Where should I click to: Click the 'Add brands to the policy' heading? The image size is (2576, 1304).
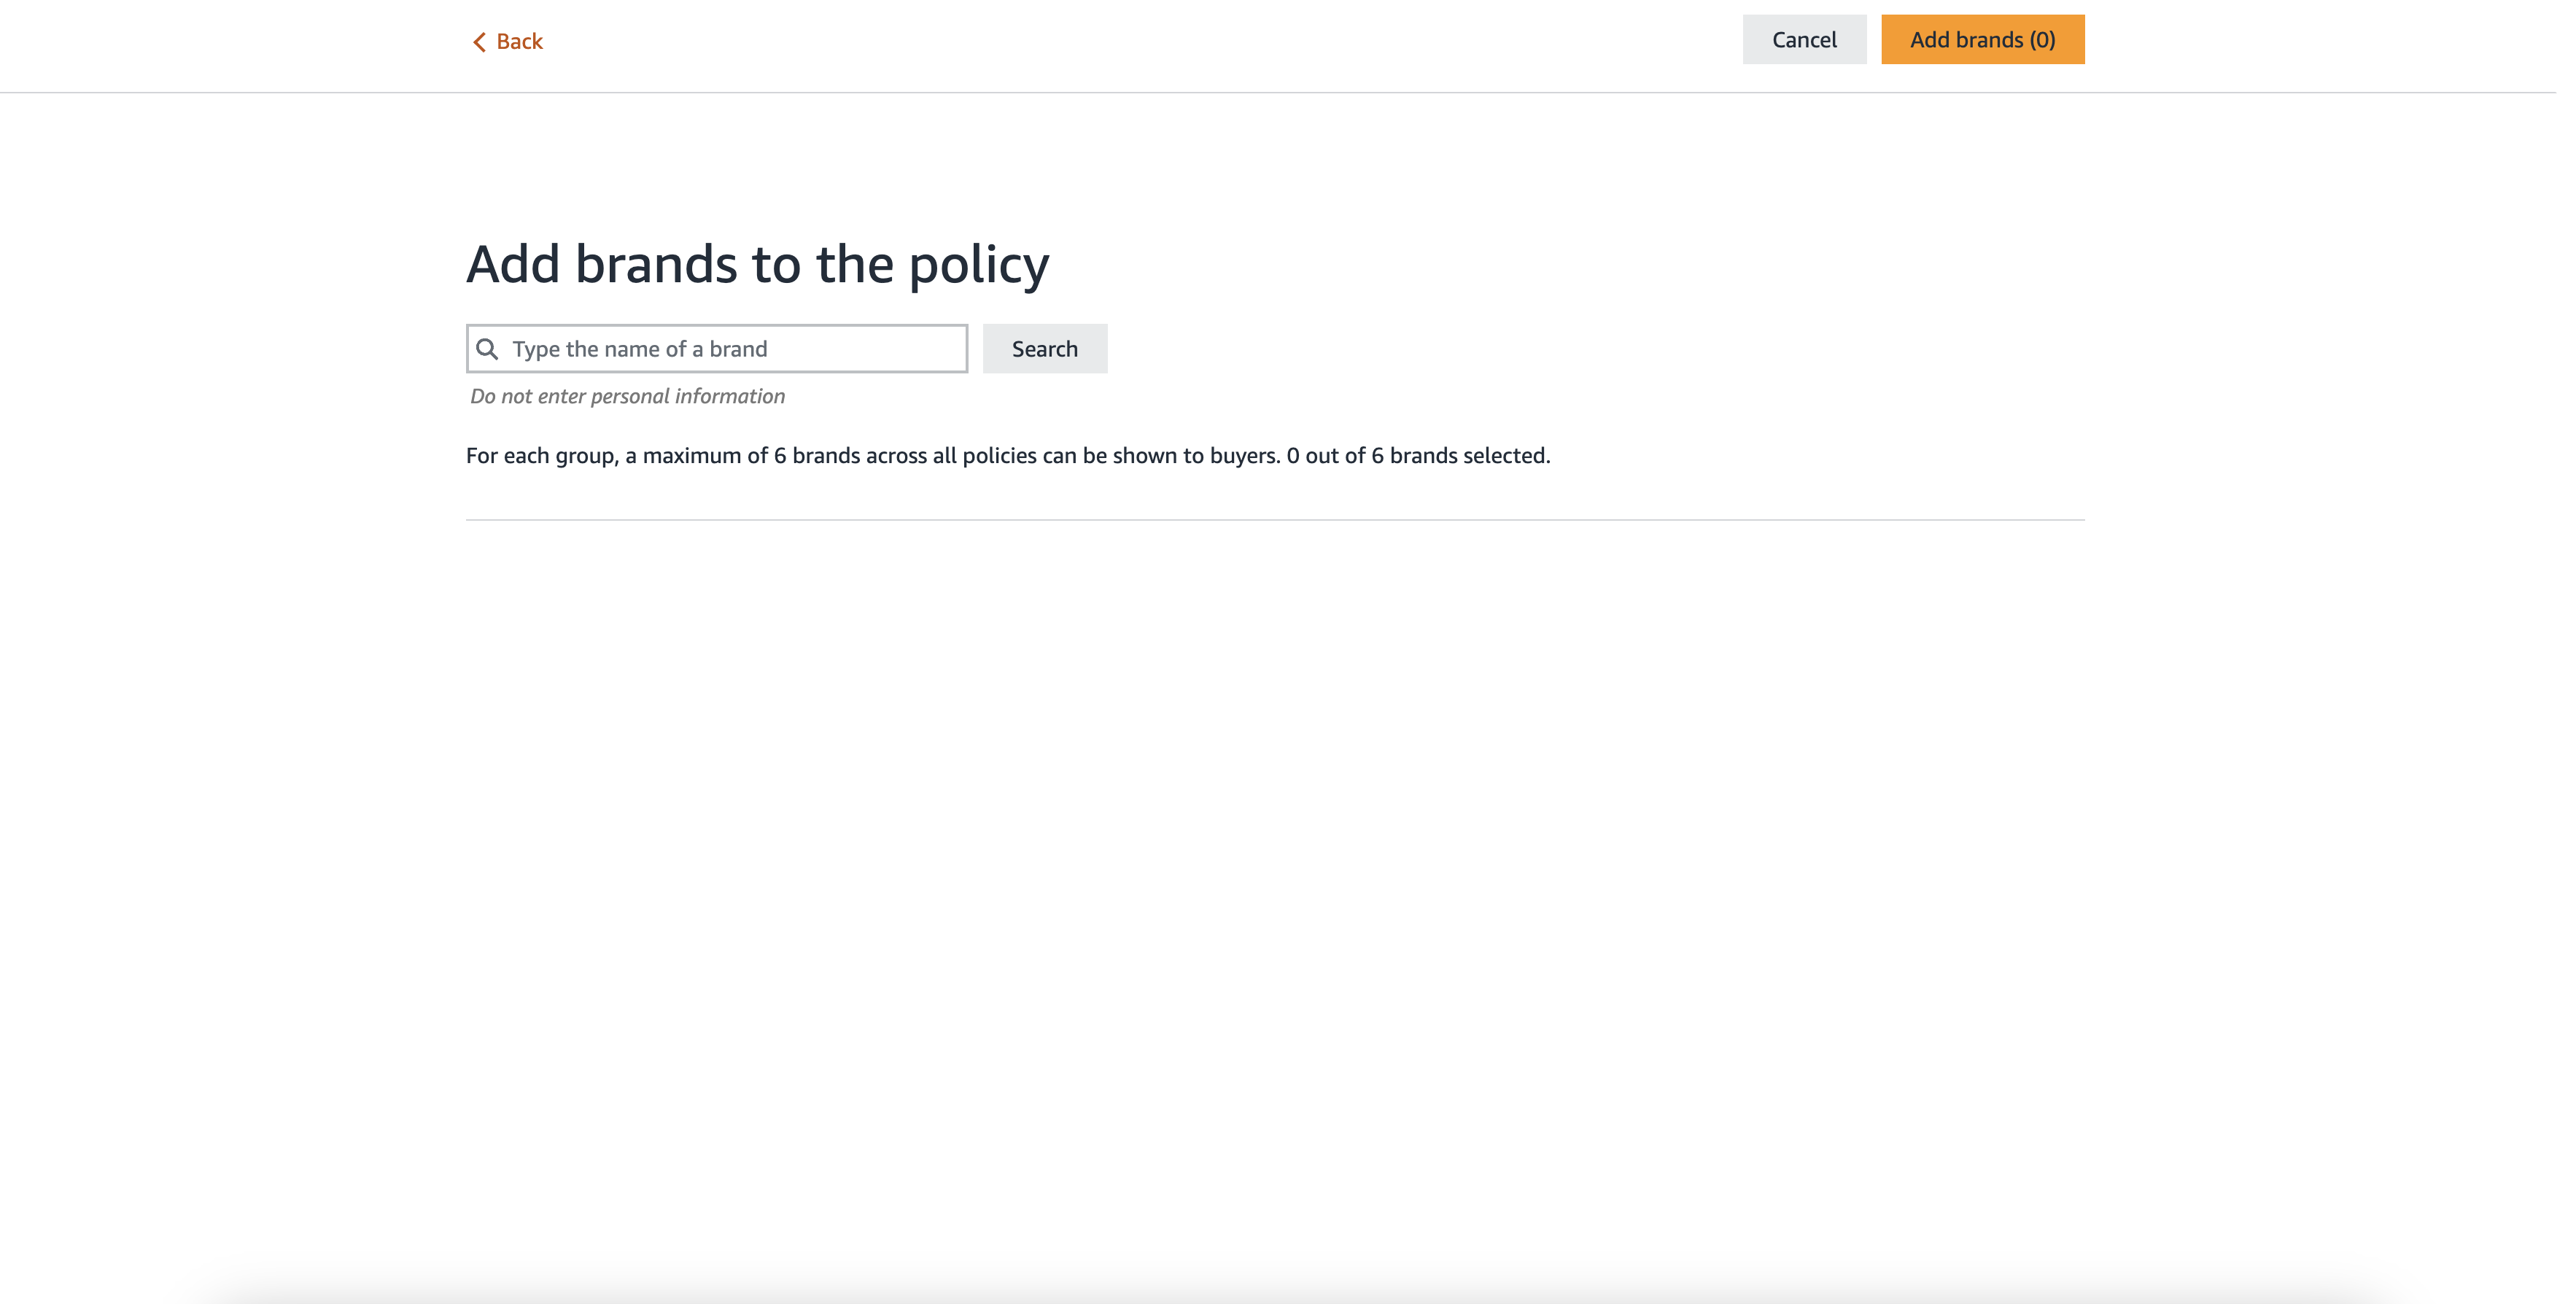(757, 264)
